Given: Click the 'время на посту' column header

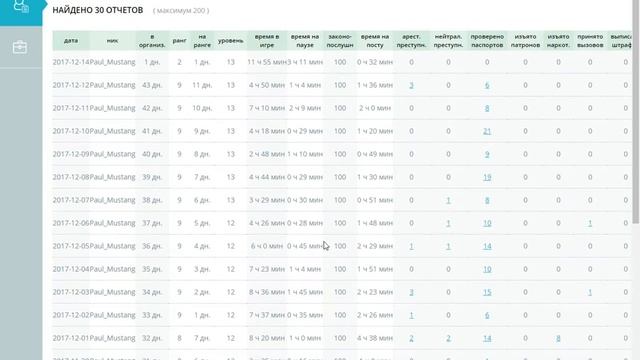Looking at the screenshot, I should coord(375,41).
